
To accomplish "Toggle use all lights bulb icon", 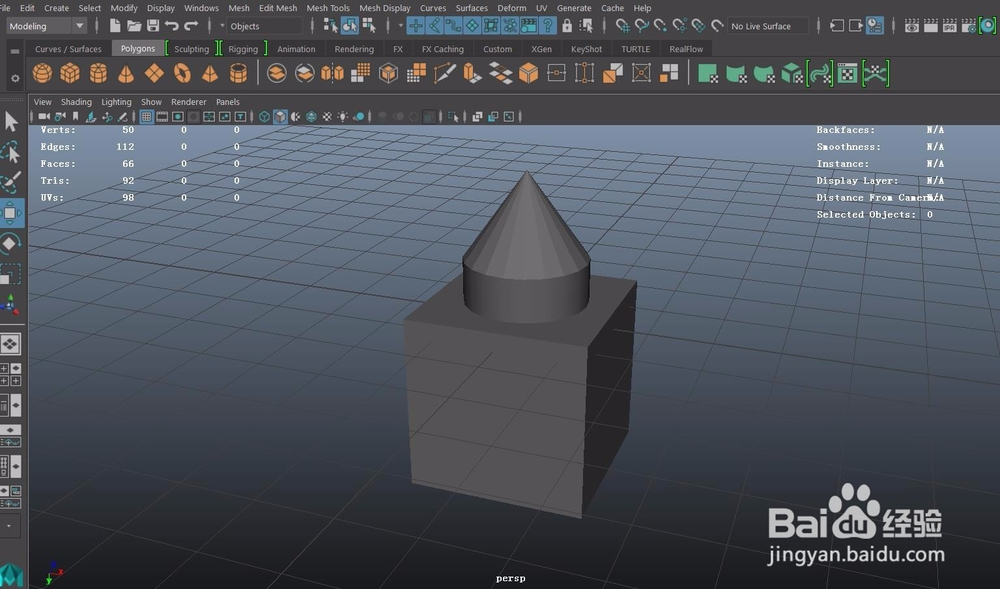I will pyautogui.click(x=343, y=117).
